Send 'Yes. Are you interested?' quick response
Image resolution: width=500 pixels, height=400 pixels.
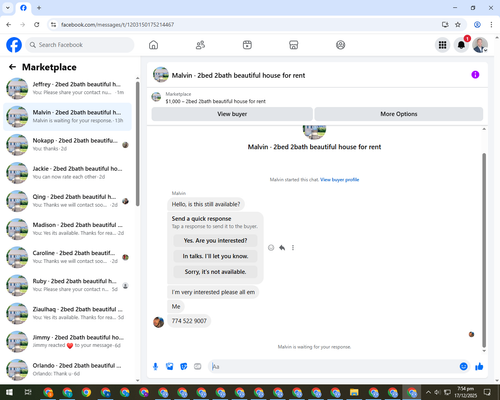coord(215,240)
